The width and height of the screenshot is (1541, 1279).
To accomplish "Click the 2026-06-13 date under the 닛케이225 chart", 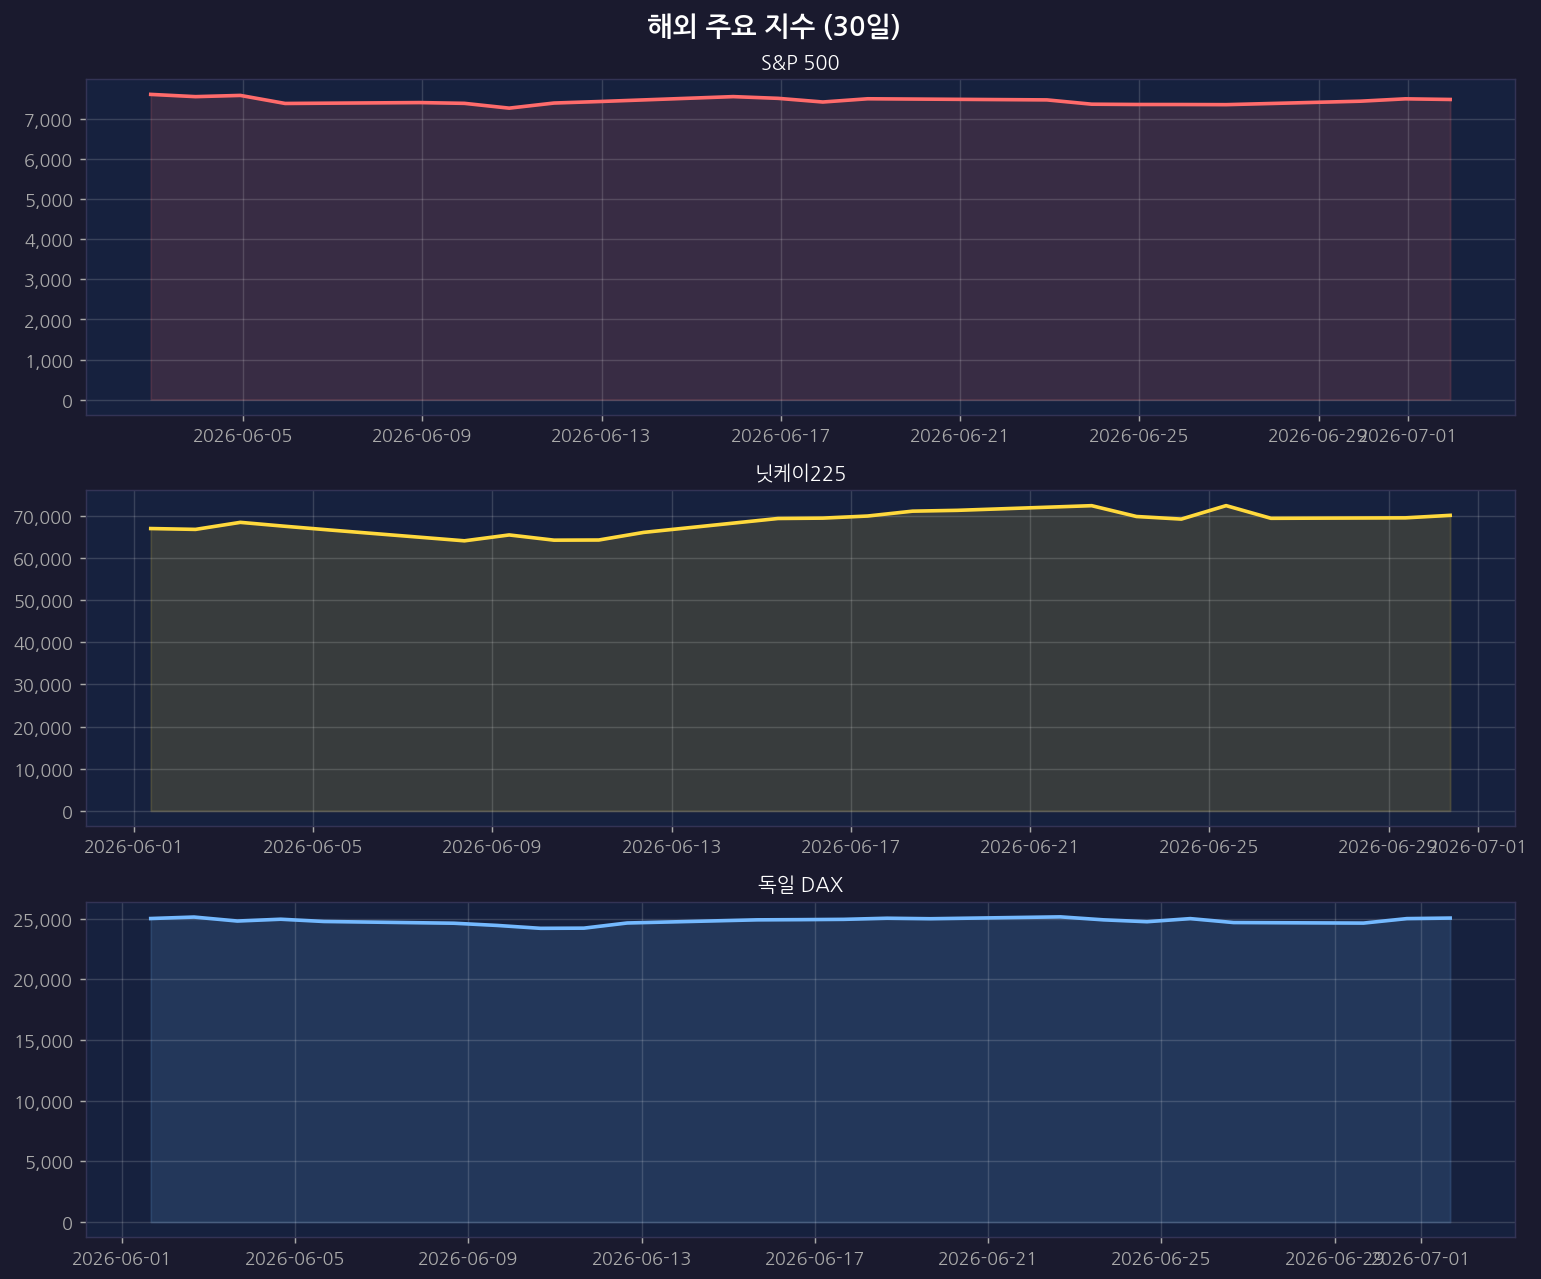I will tap(672, 847).
